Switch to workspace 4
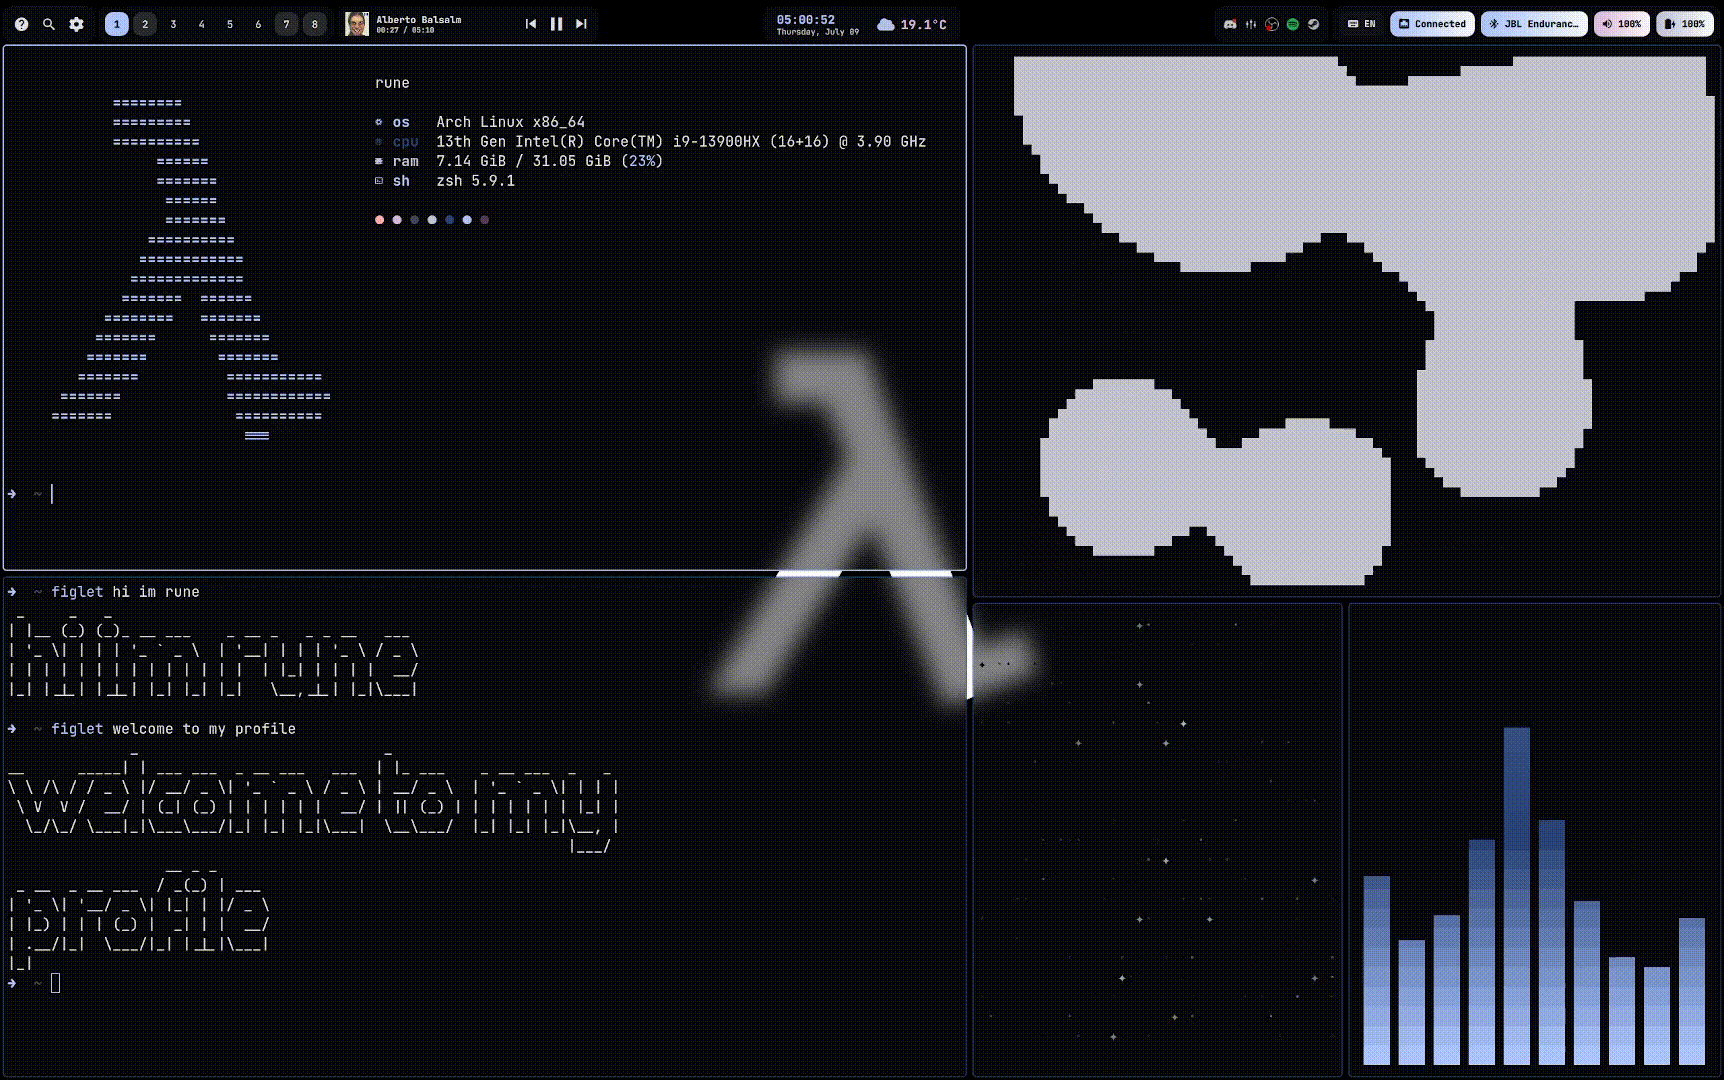Image resolution: width=1724 pixels, height=1080 pixels. (201, 24)
